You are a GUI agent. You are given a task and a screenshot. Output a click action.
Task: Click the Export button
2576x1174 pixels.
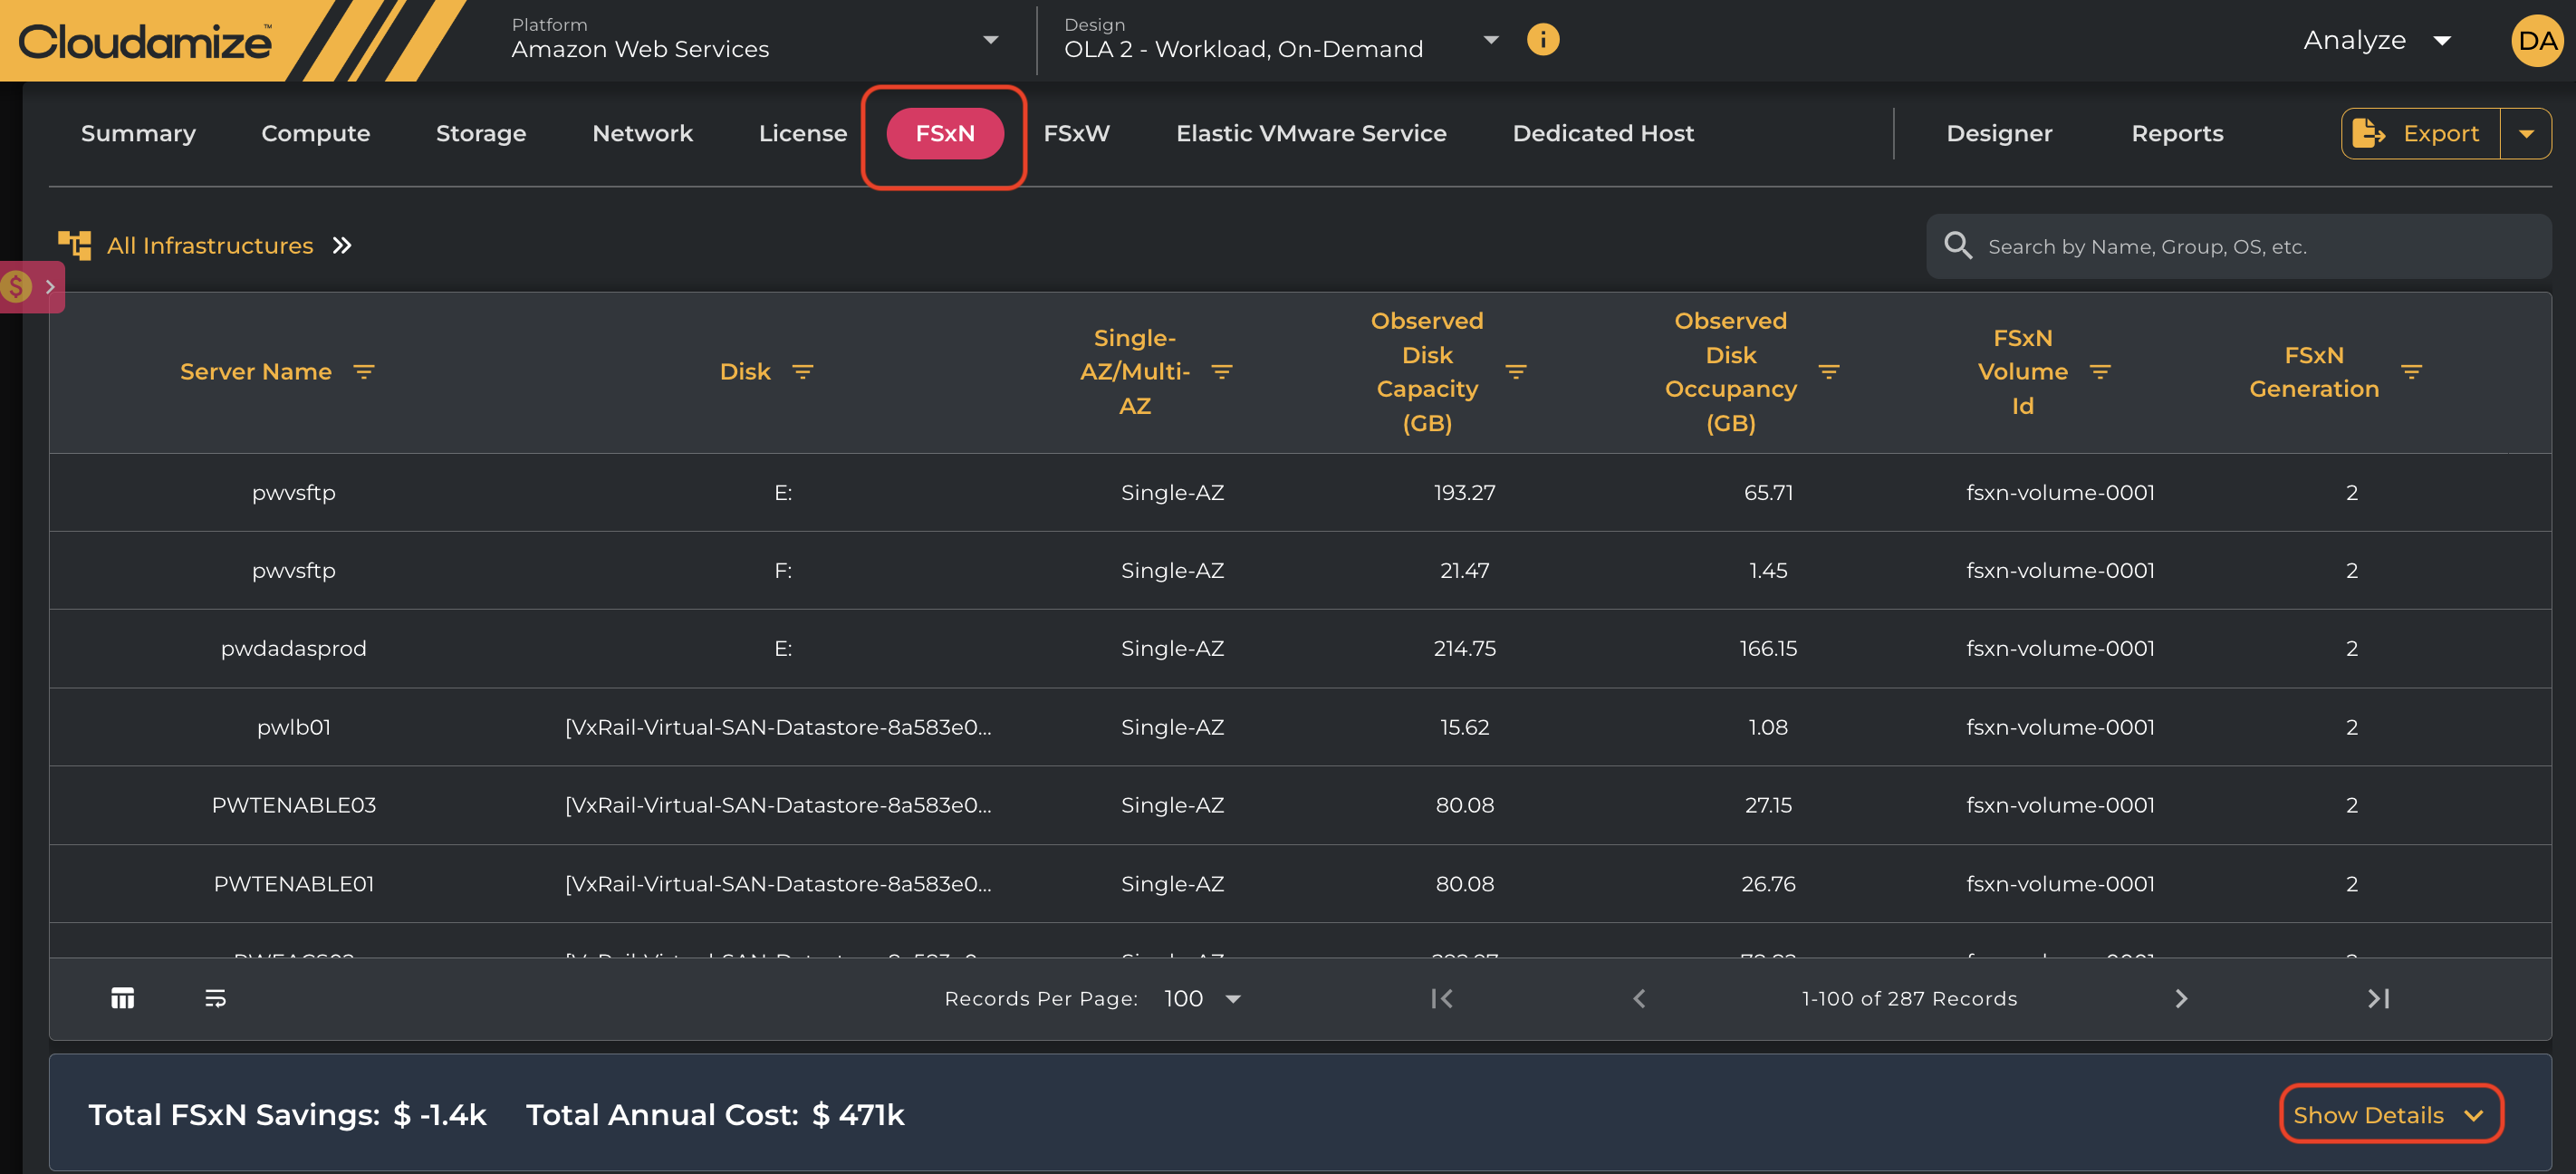pyautogui.click(x=2420, y=134)
